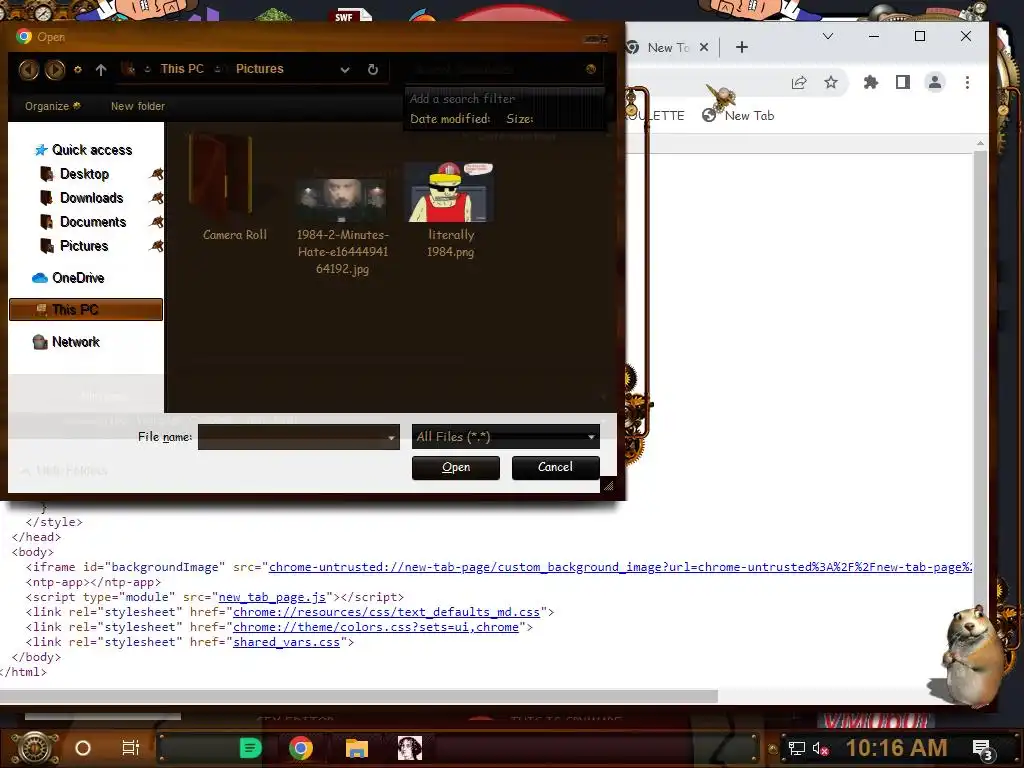Viewport: 1024px width, 768px height.
Task: Open the Organize menu
Action: click(52, 106)
